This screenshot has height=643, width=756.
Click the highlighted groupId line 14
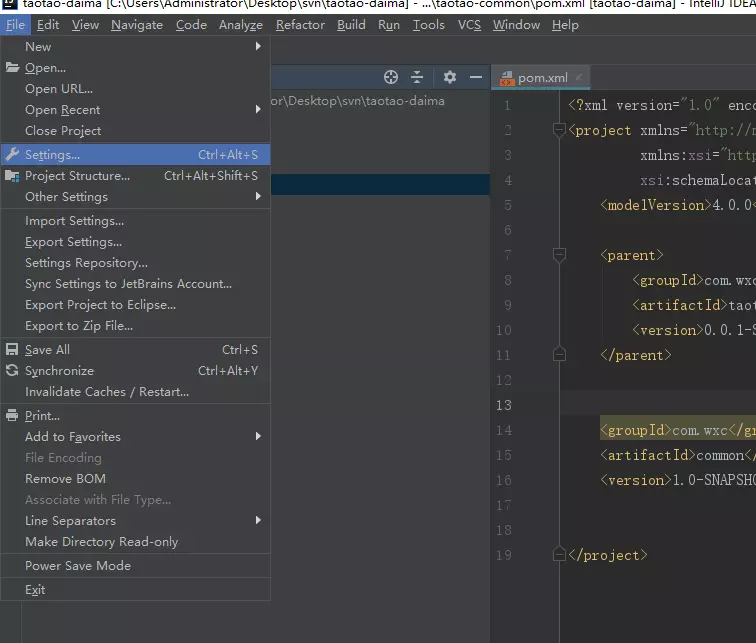(678, 429)
